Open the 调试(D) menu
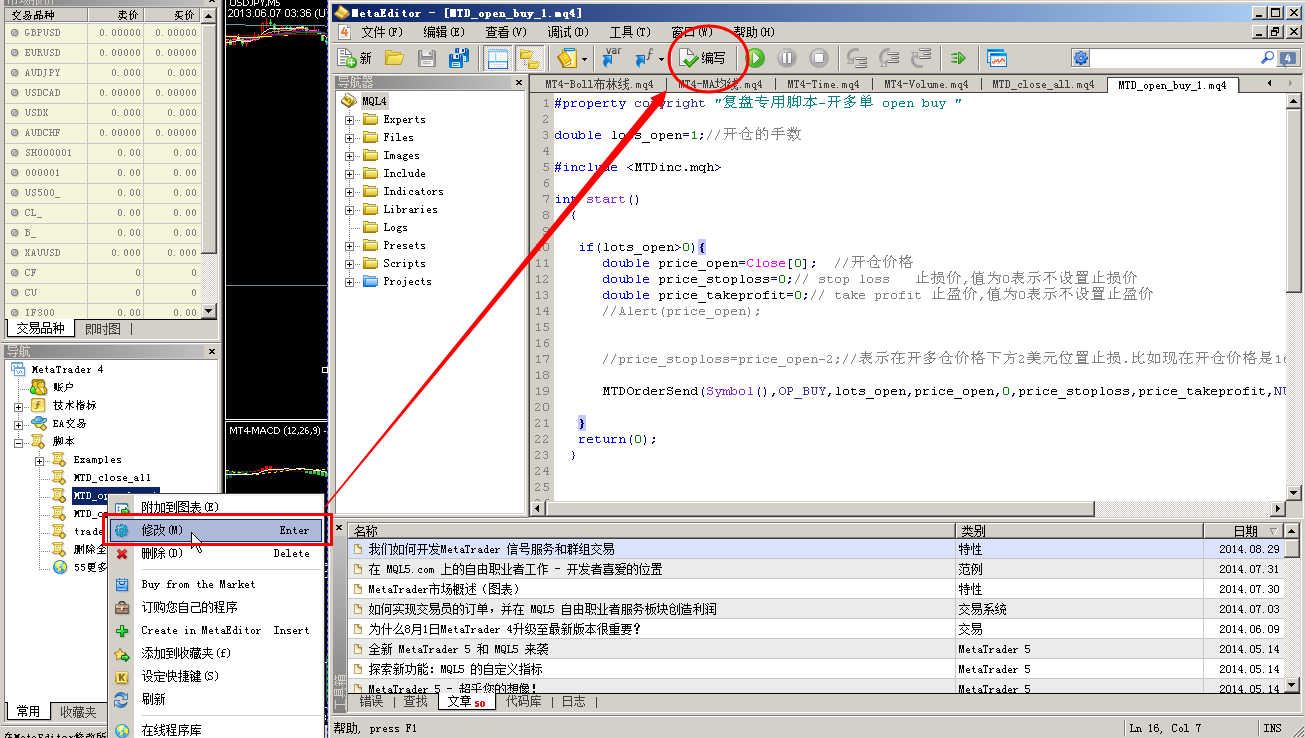This screenshot has height=738, width=1305. [568, 32]
